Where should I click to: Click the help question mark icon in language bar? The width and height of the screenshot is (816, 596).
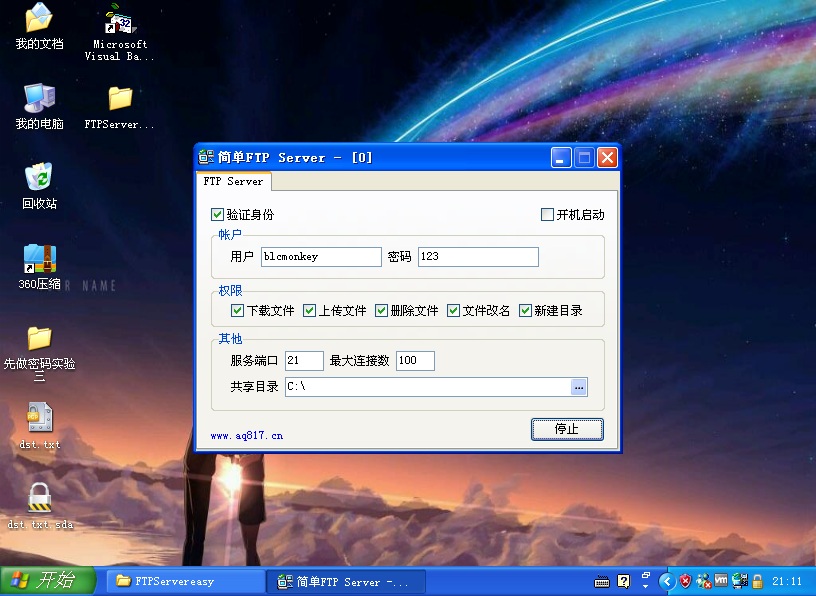tap(623, 581)
